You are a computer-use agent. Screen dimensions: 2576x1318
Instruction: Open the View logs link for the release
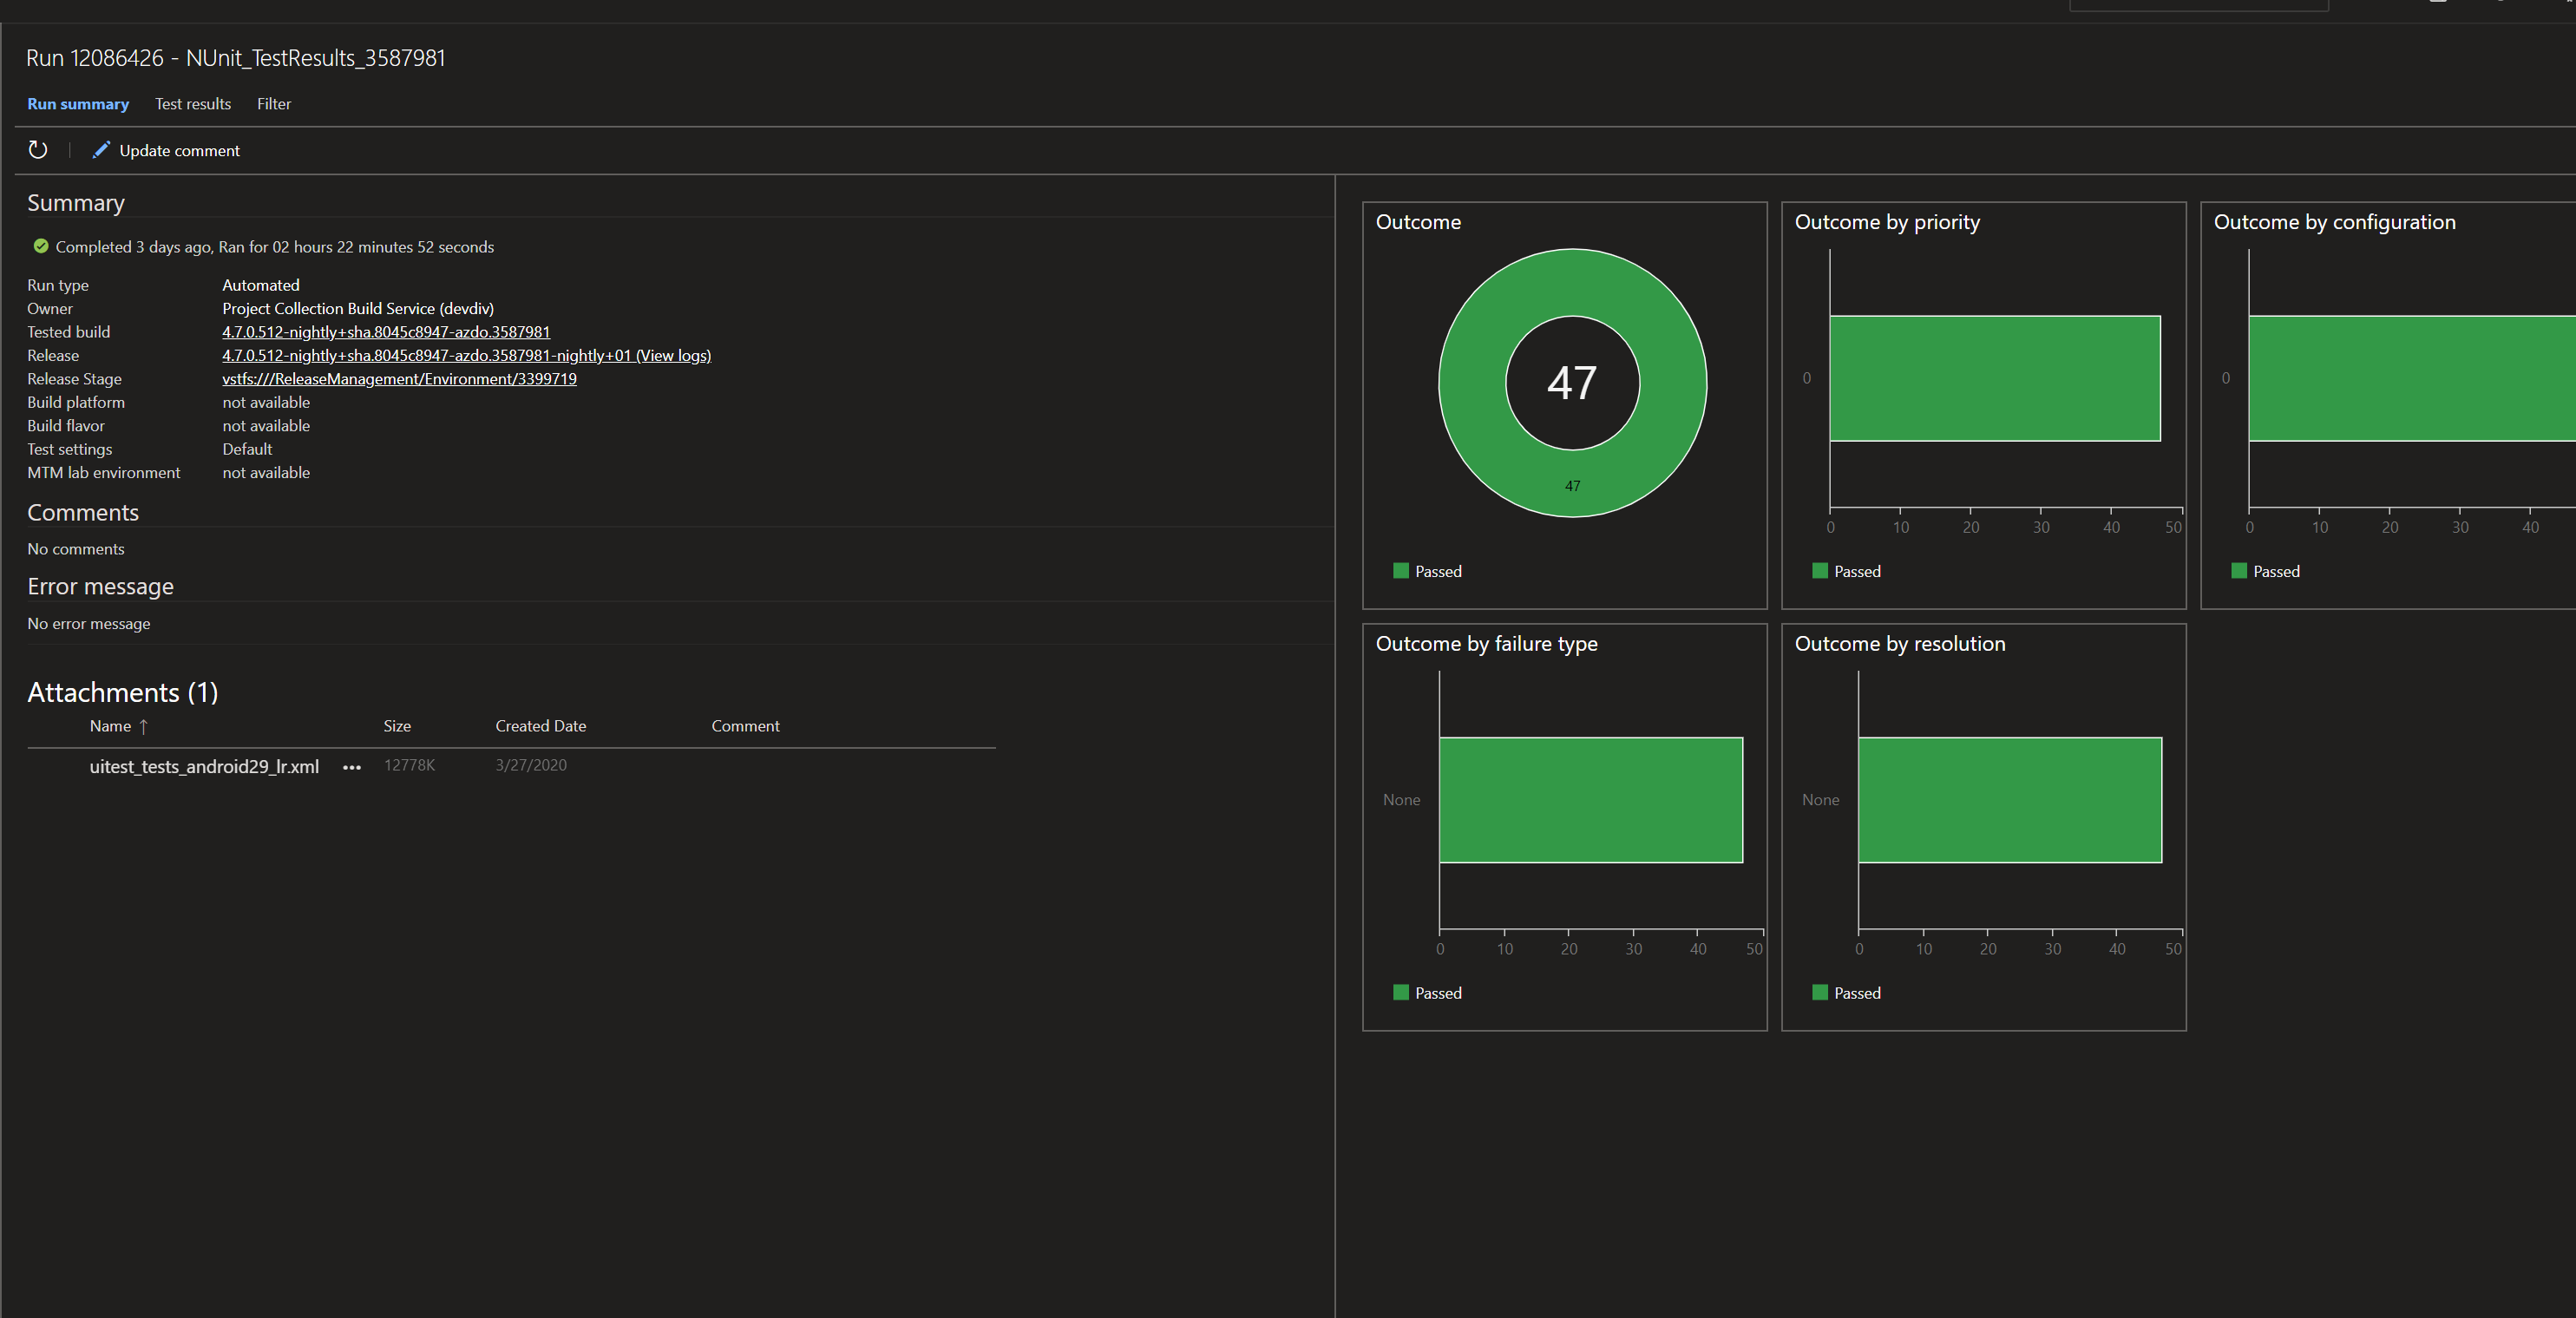(x=674, y=355)
